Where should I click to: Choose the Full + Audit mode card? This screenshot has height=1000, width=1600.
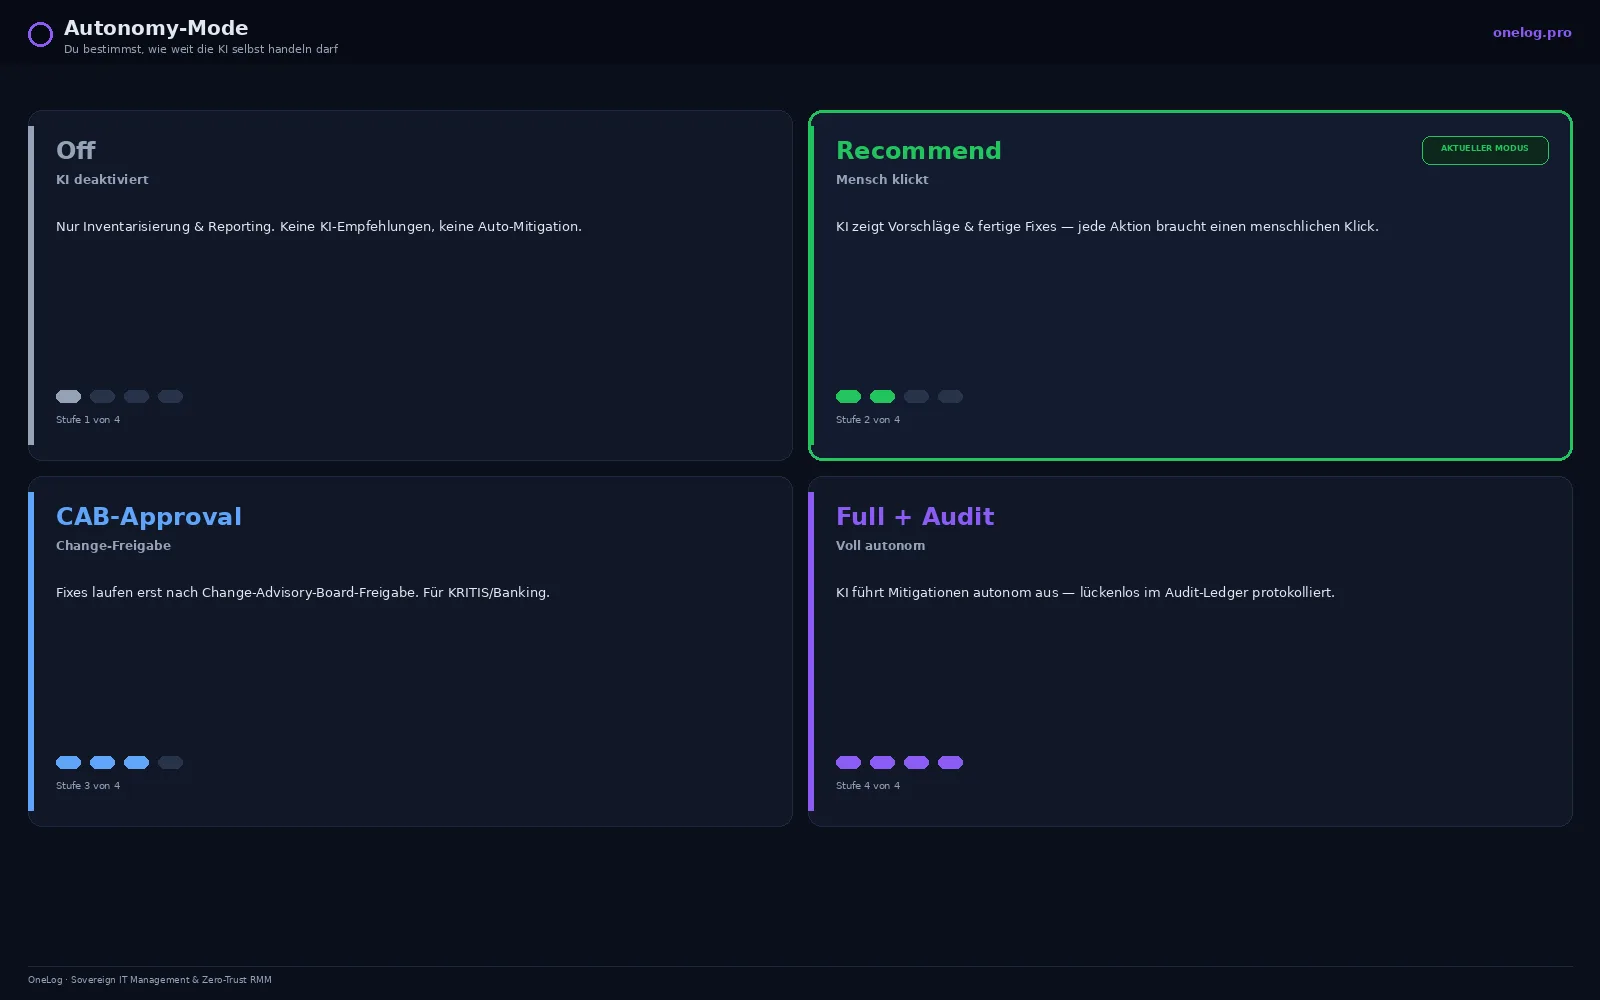(1190, 651)
